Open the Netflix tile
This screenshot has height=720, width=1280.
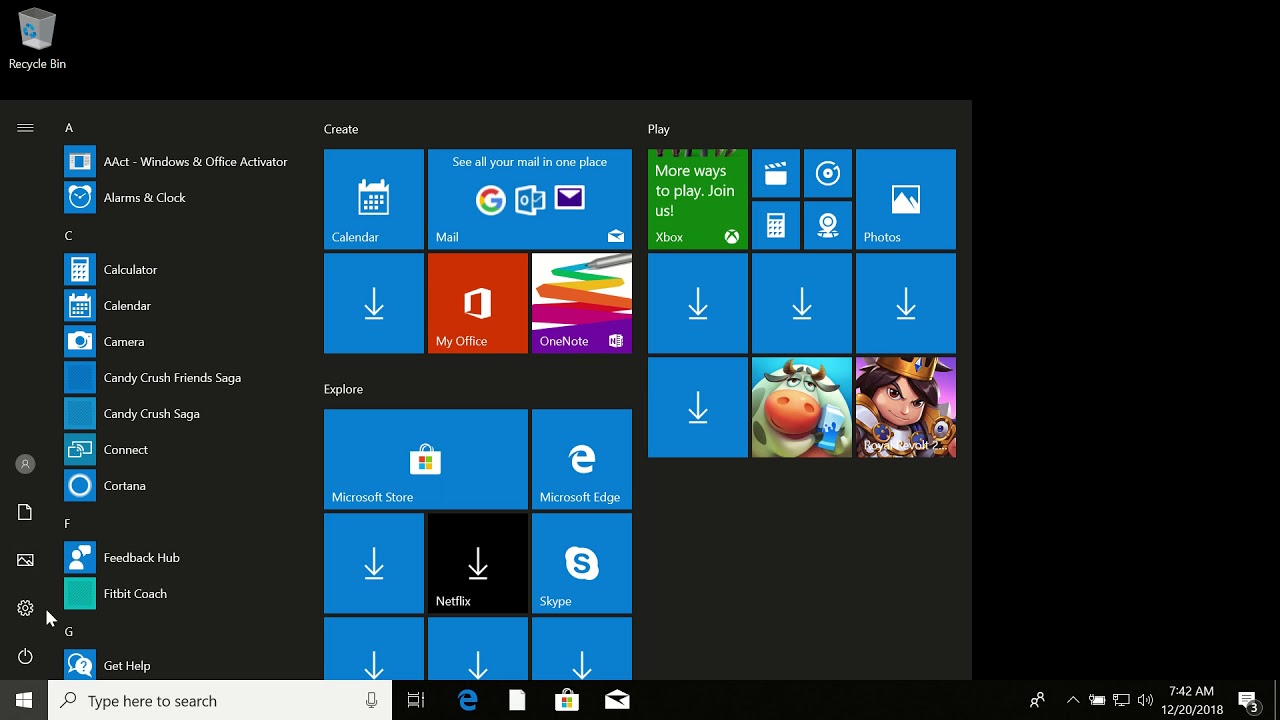pos(478,563)
